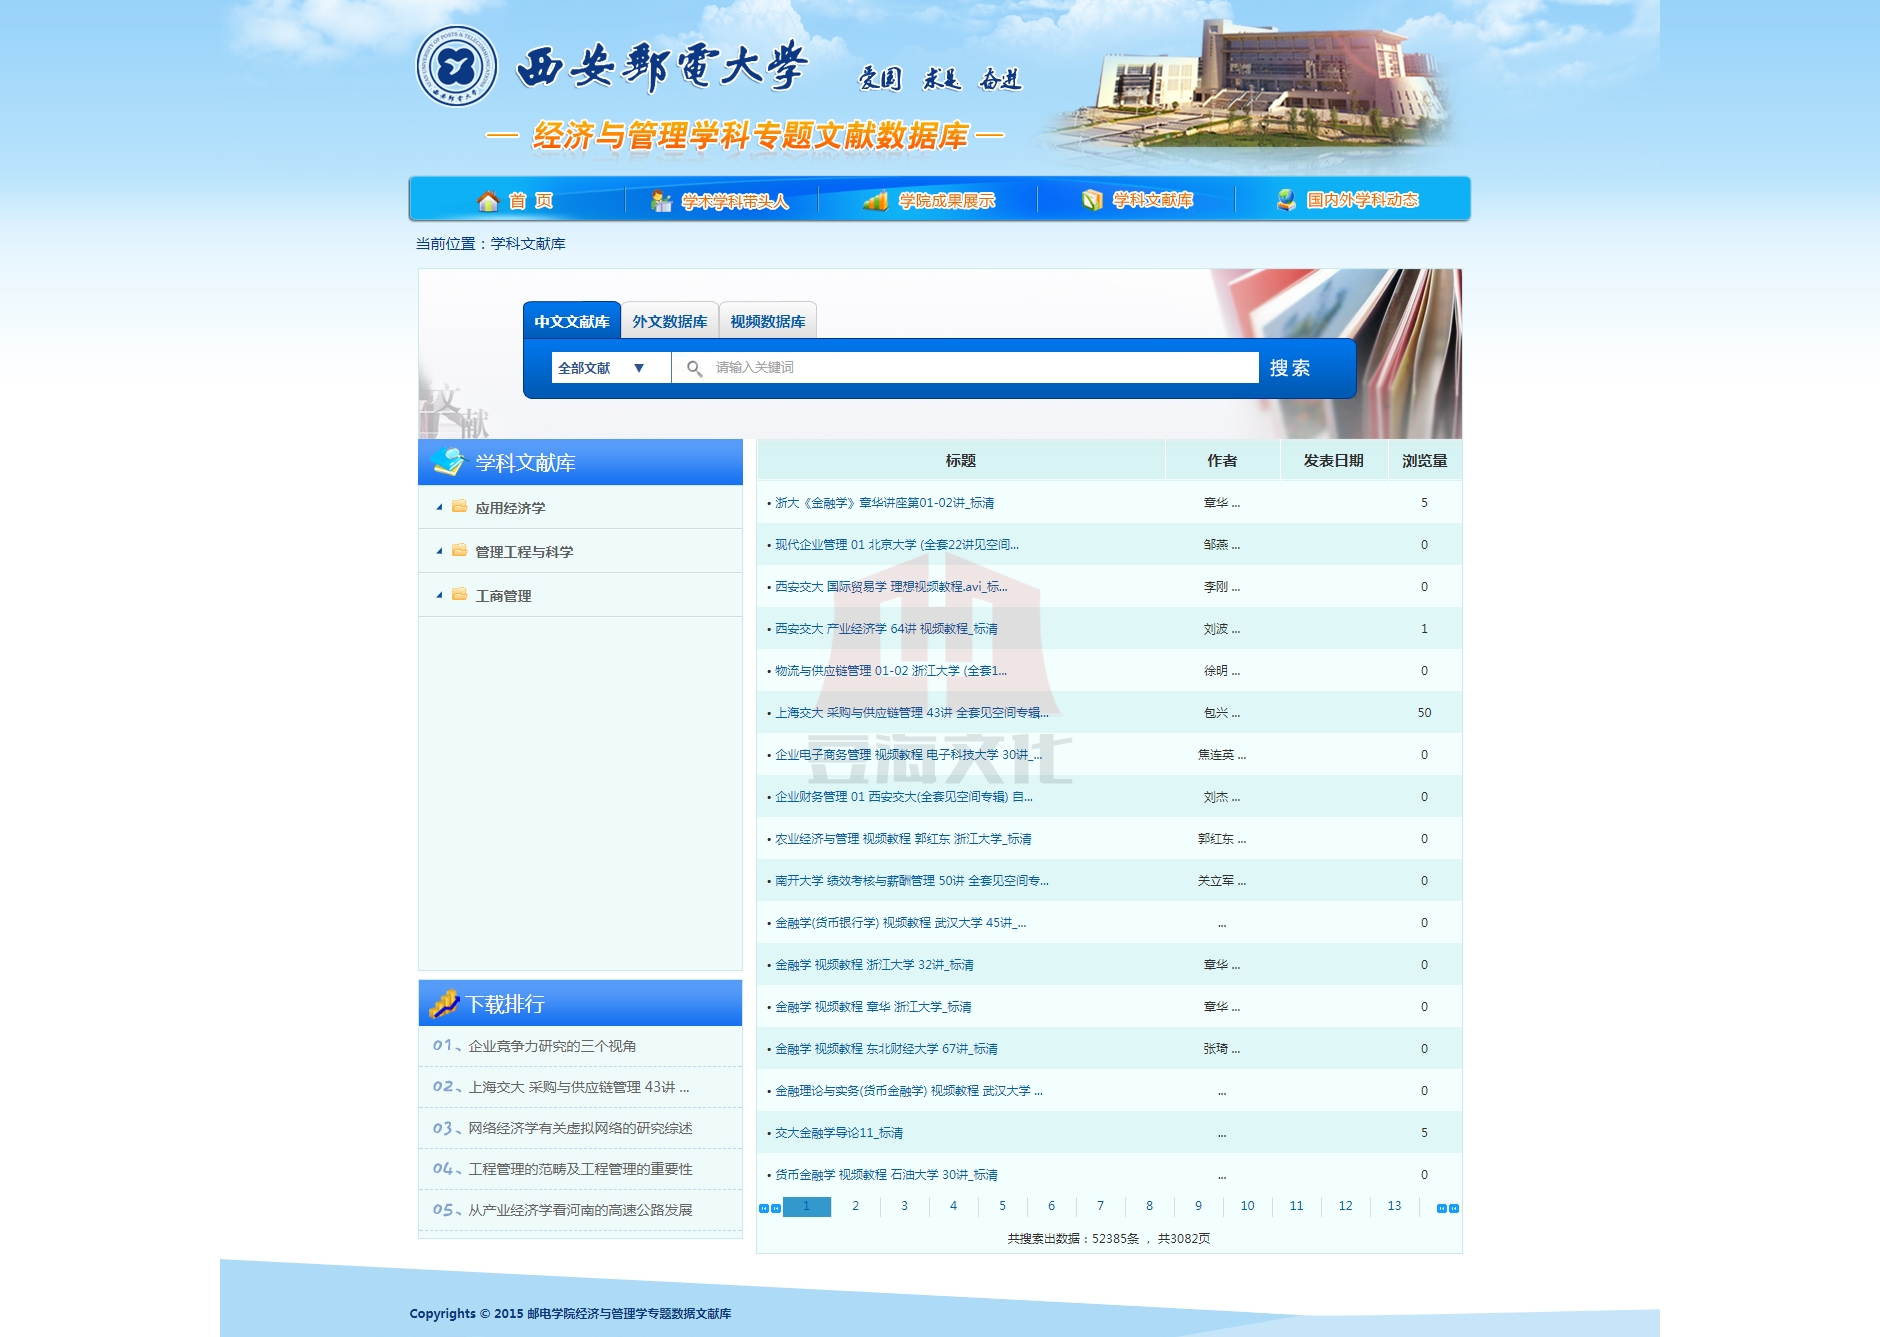Viewport: 1880px width, 1337px height.
Task: Click the bar chart achievements icon
Action: point(875,201)
